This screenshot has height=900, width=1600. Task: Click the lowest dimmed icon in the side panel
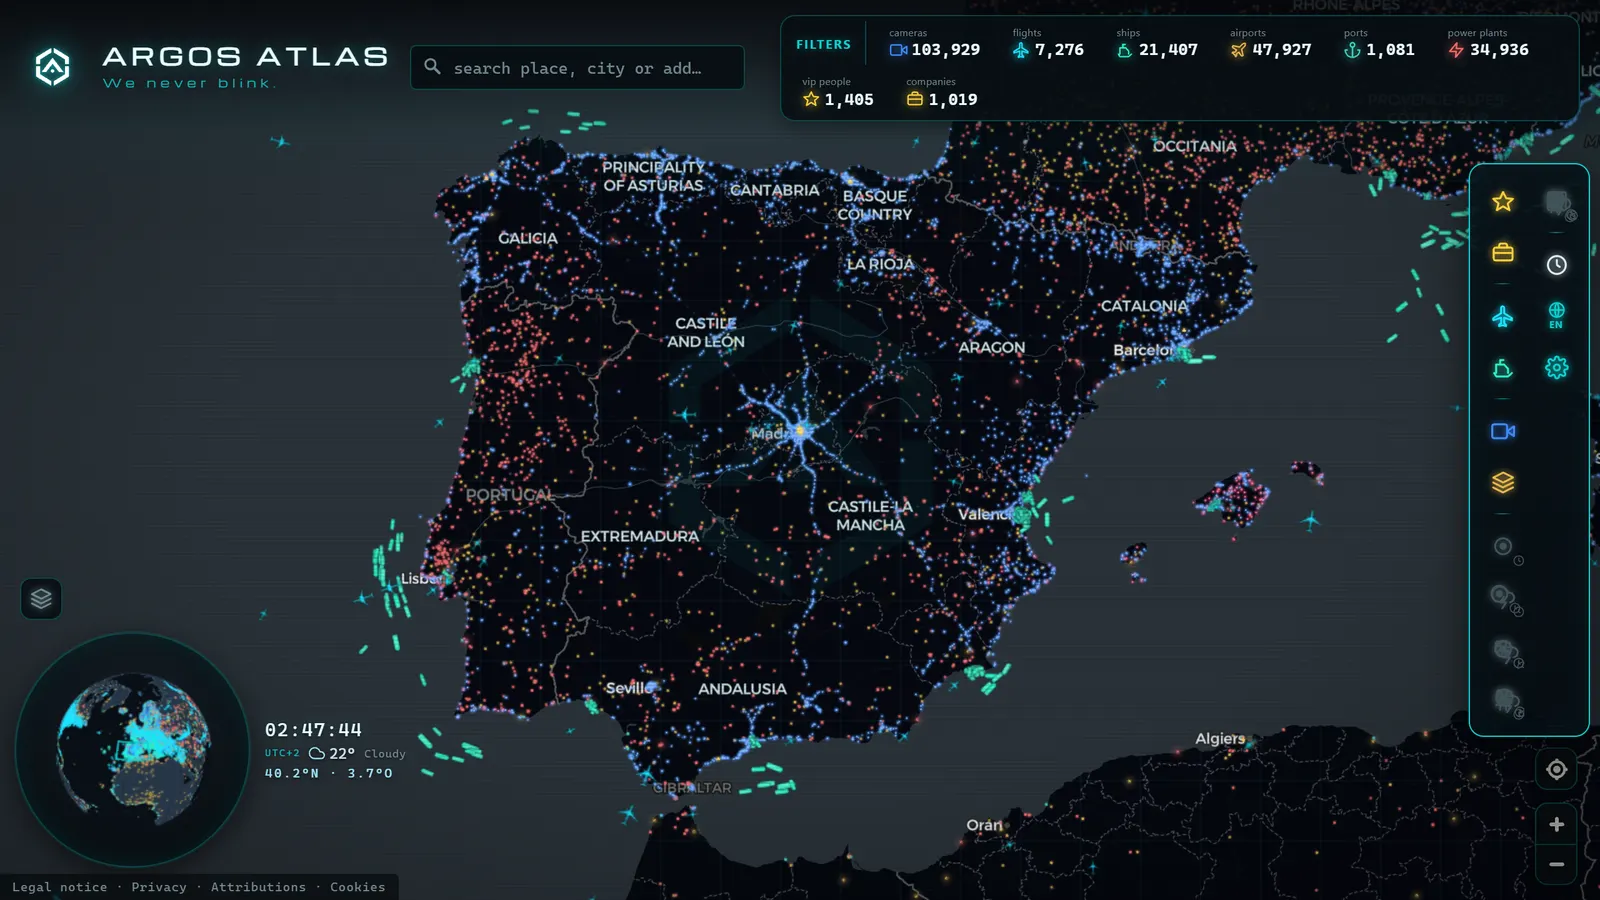(1507, 702)
